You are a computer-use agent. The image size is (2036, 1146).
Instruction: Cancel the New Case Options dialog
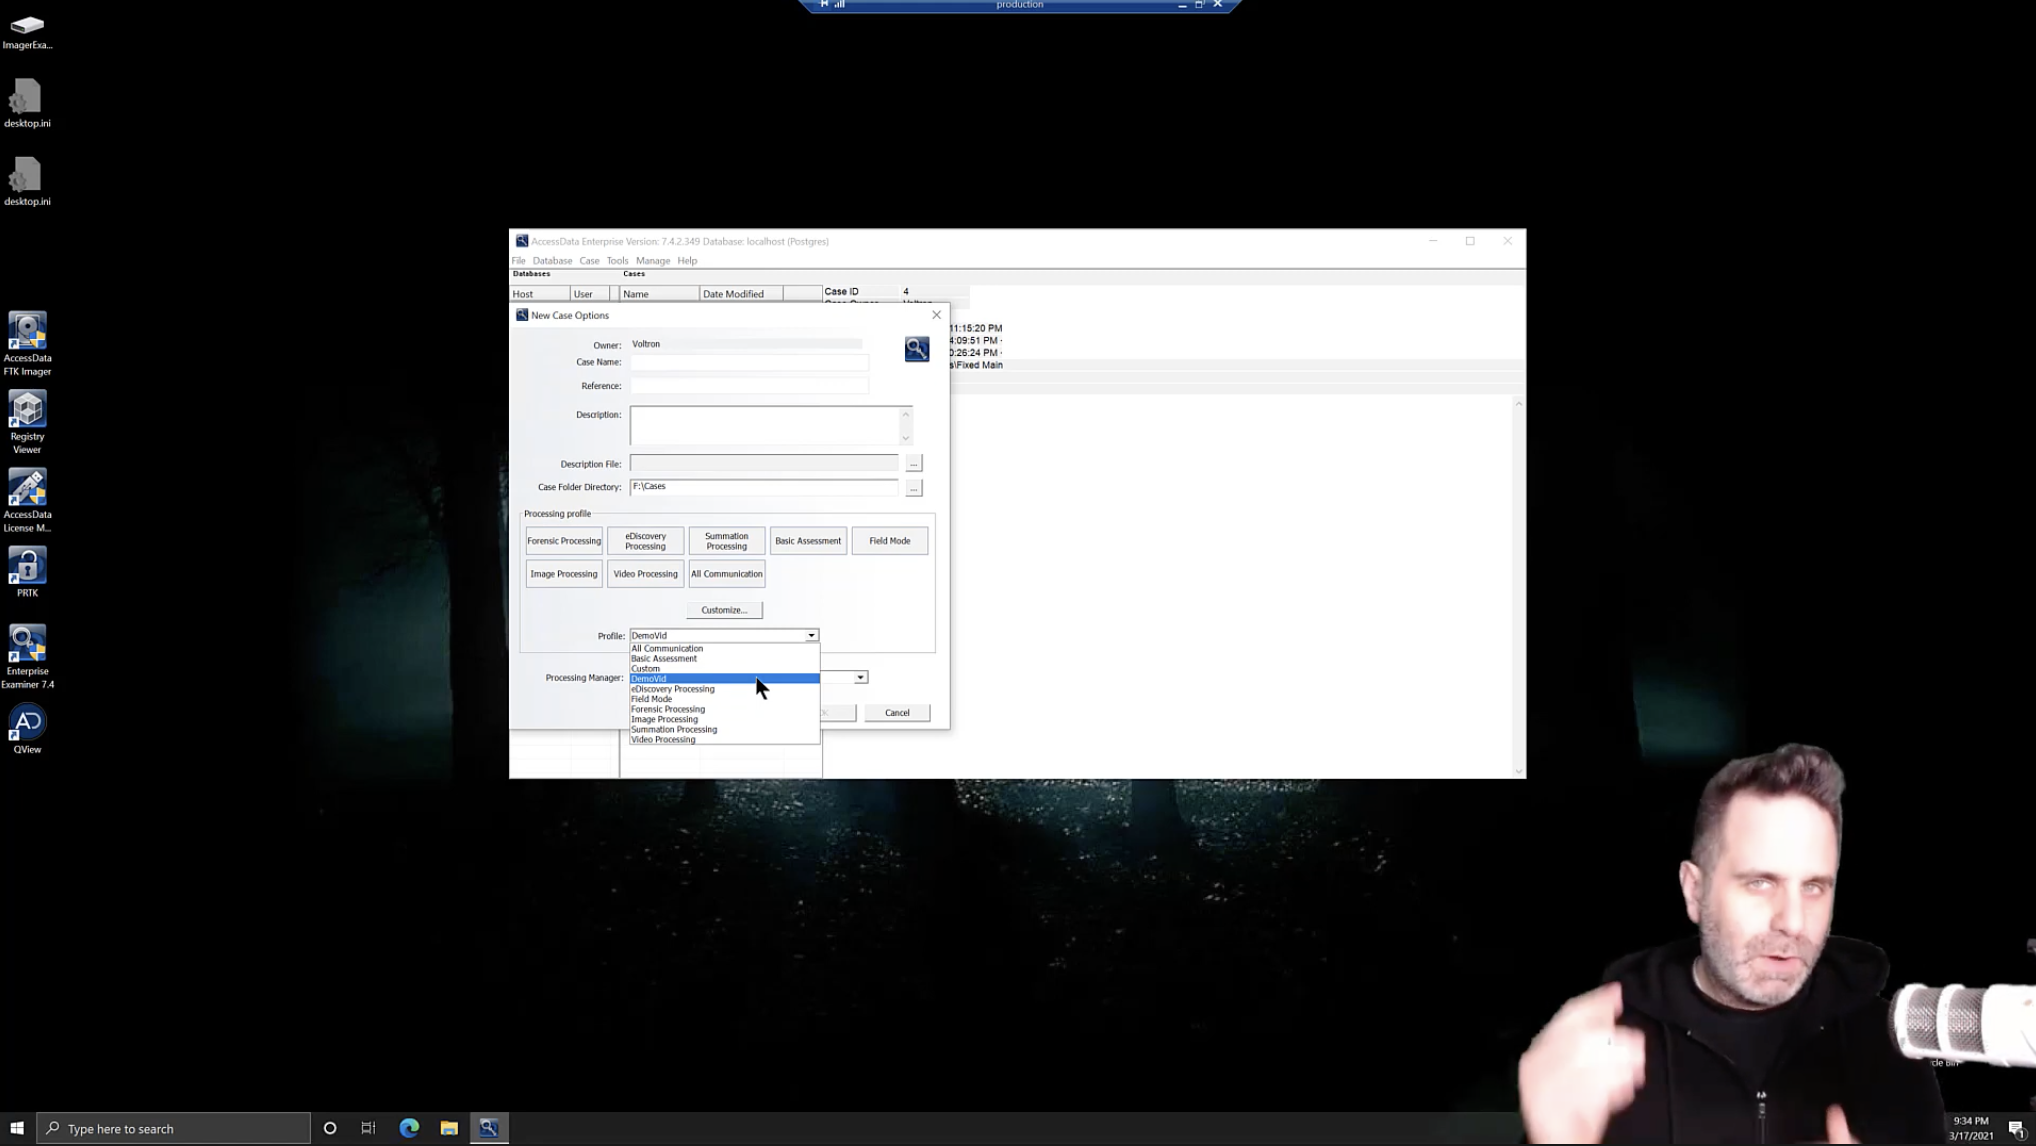[x=896, y=712]
